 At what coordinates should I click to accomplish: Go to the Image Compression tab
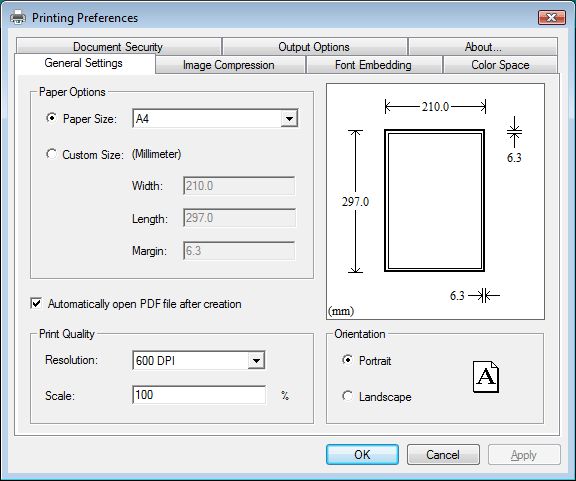coord(230,65)
